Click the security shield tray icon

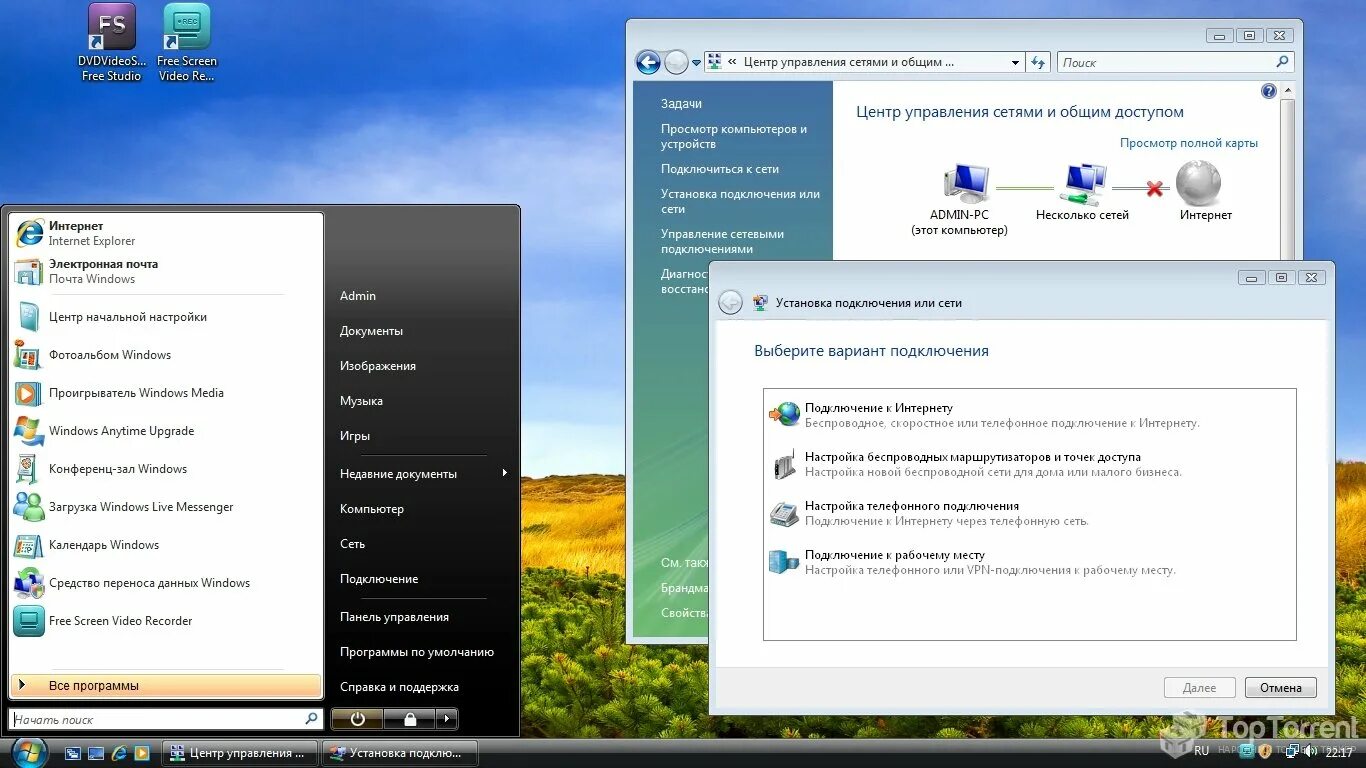pyautogui.click(x=1265, y=751)
